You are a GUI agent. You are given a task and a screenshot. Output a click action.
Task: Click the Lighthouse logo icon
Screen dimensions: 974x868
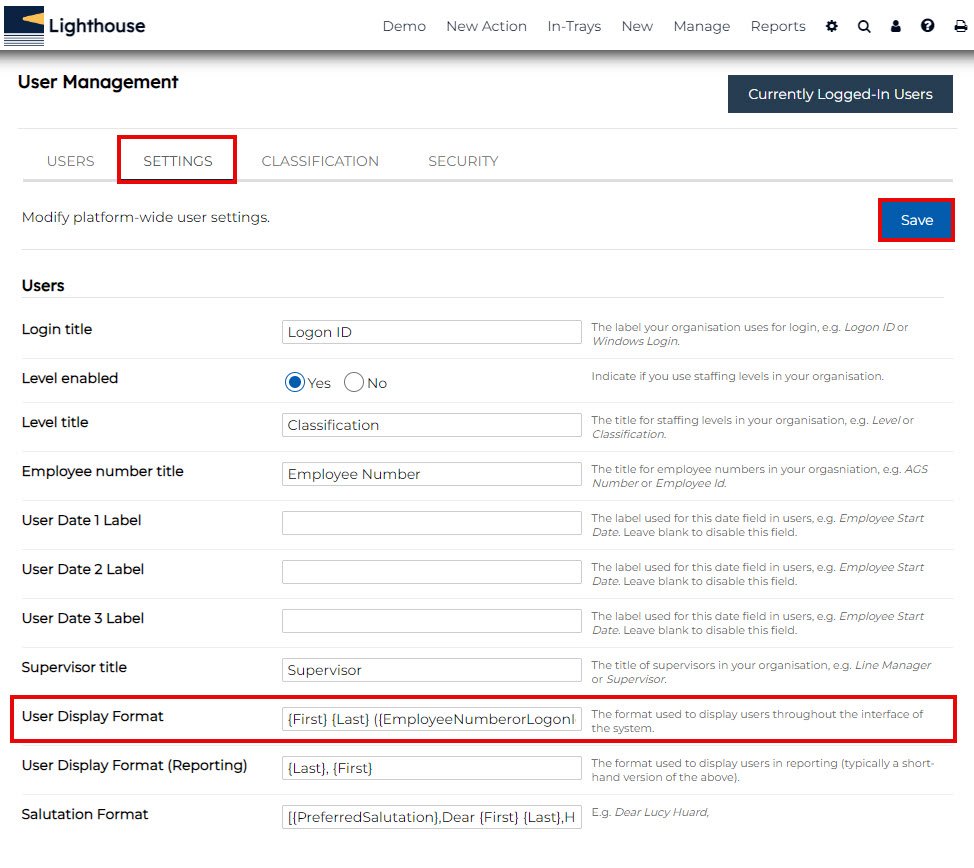tap(24, 26)
